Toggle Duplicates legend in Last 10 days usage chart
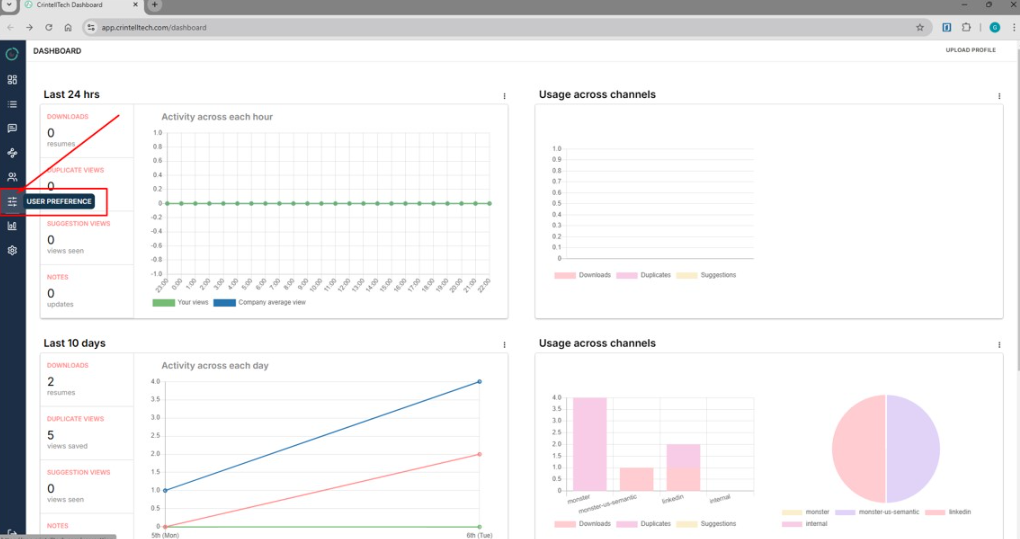 [643, 524]
